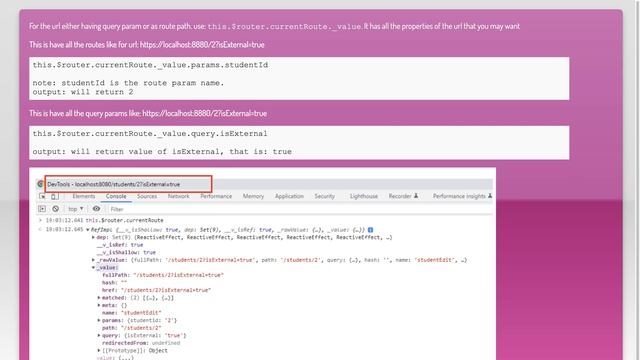The height and width of the screenshot is (360, 640).
Task: Expand the params: {studentId: '2'} entry
Action: pos(99,320)
